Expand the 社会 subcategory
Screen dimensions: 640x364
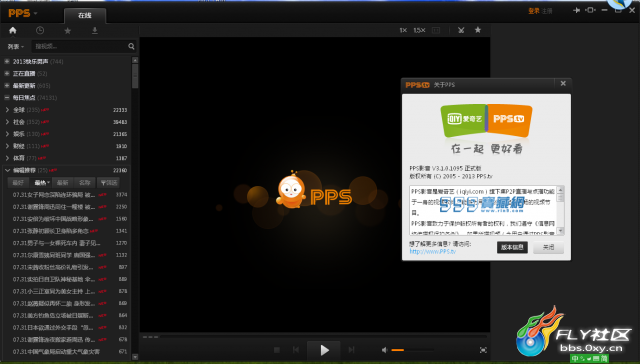(x=7, y=122)
